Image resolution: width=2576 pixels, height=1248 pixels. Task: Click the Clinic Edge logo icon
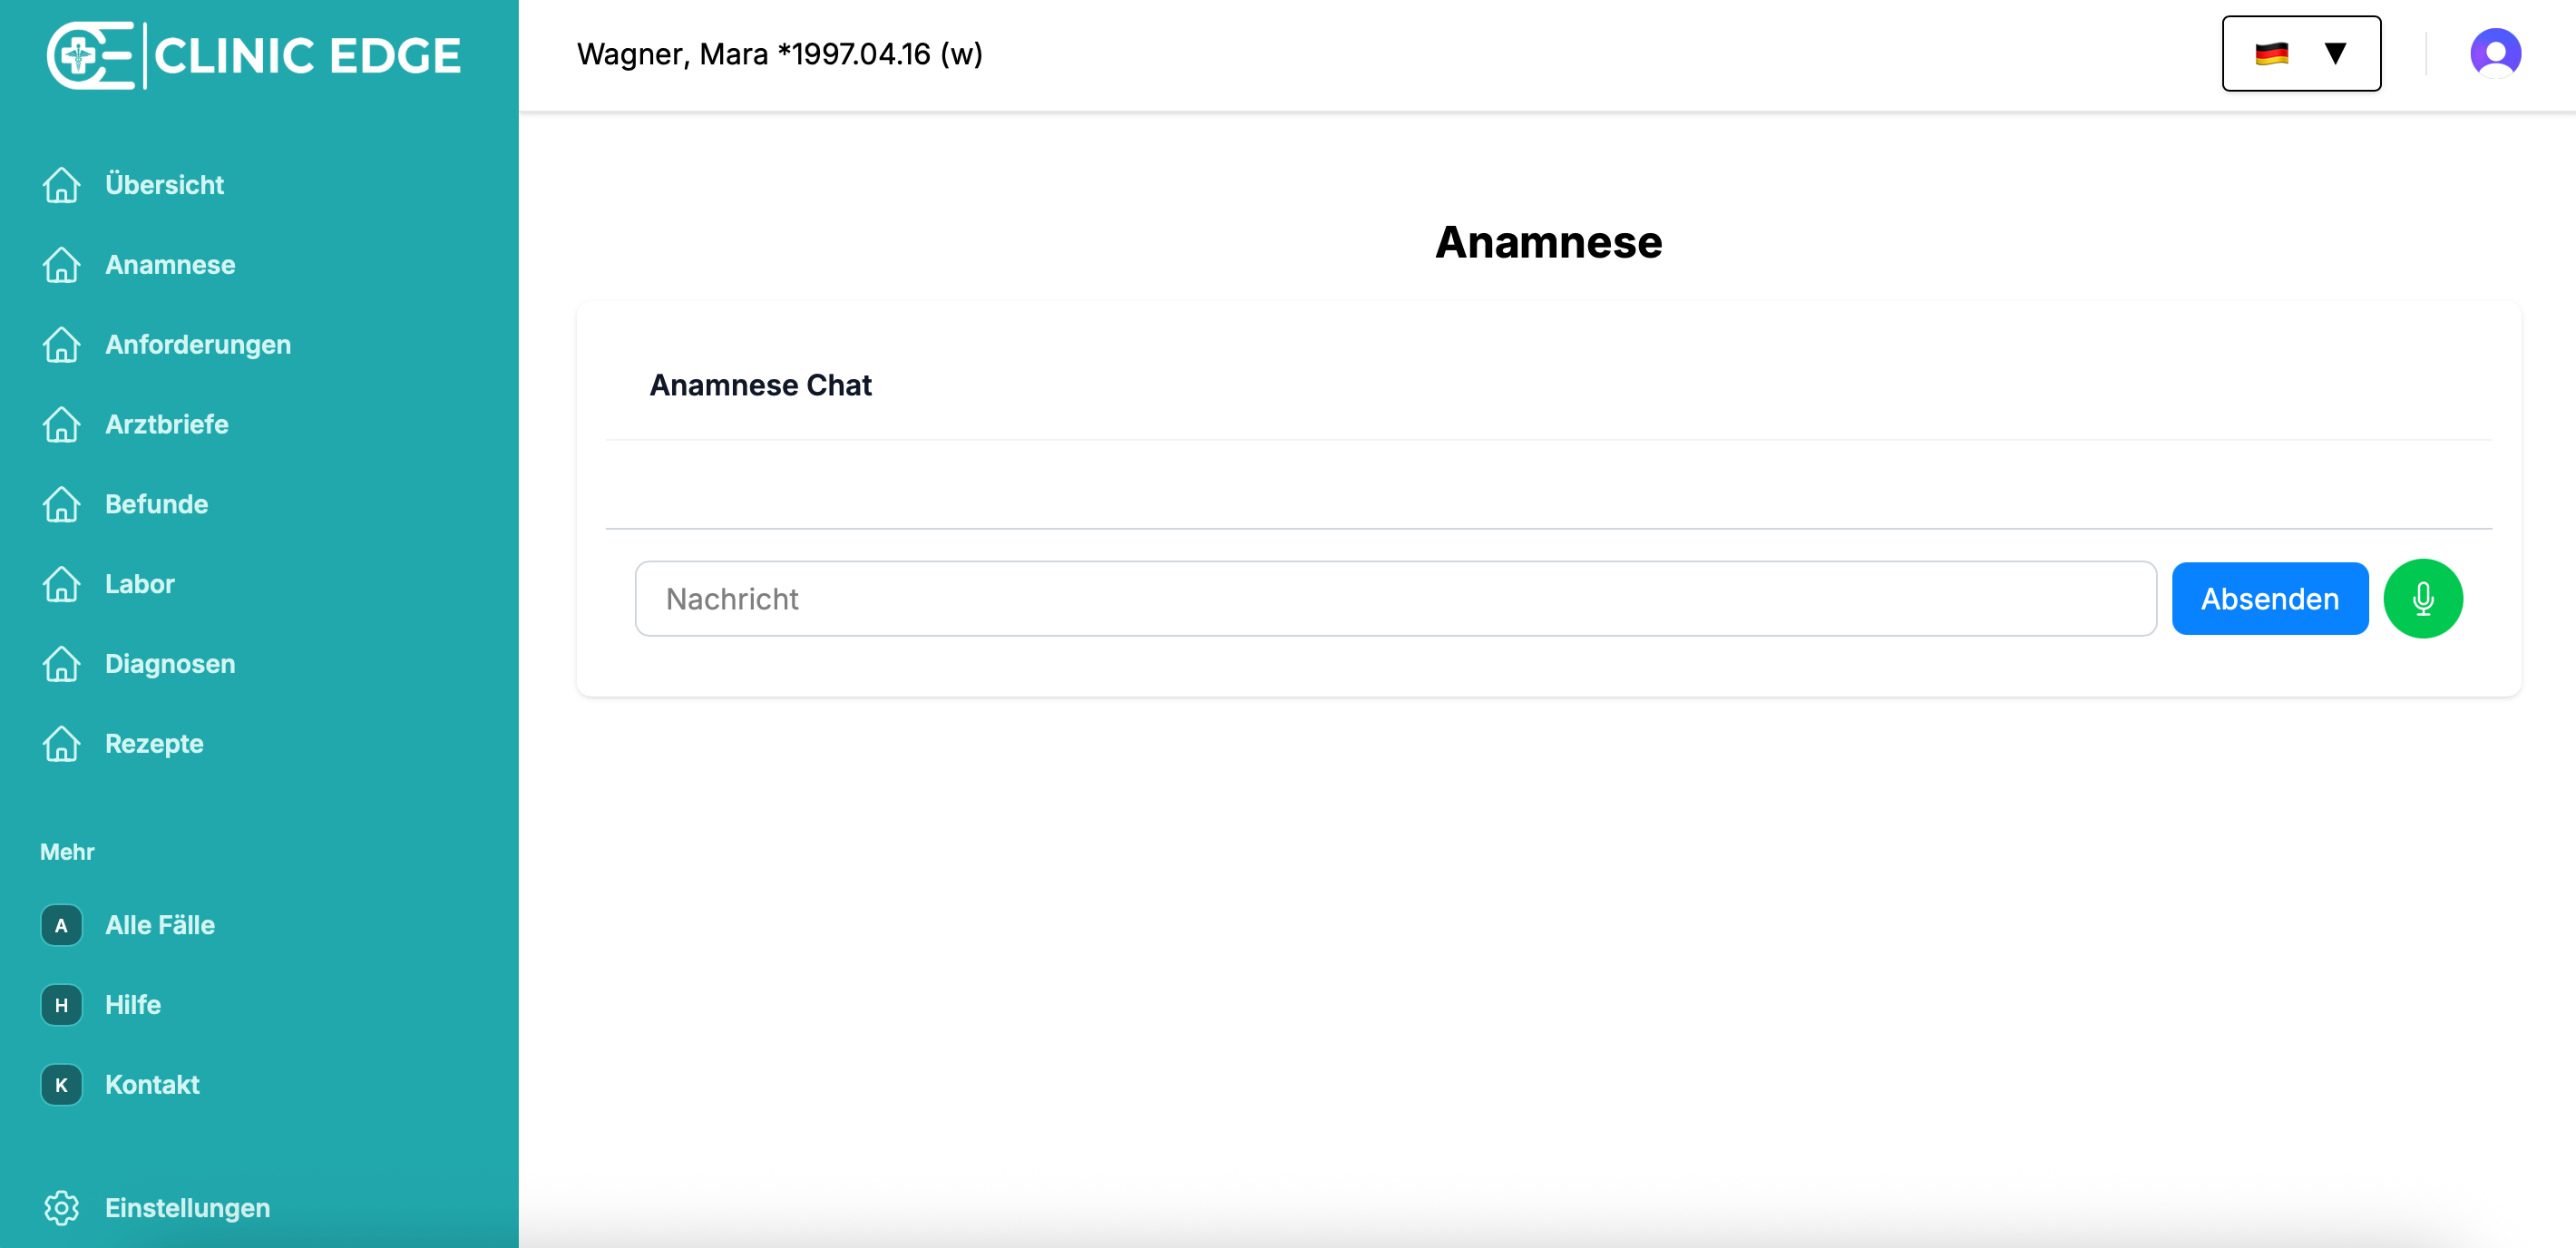pos(90,55)
